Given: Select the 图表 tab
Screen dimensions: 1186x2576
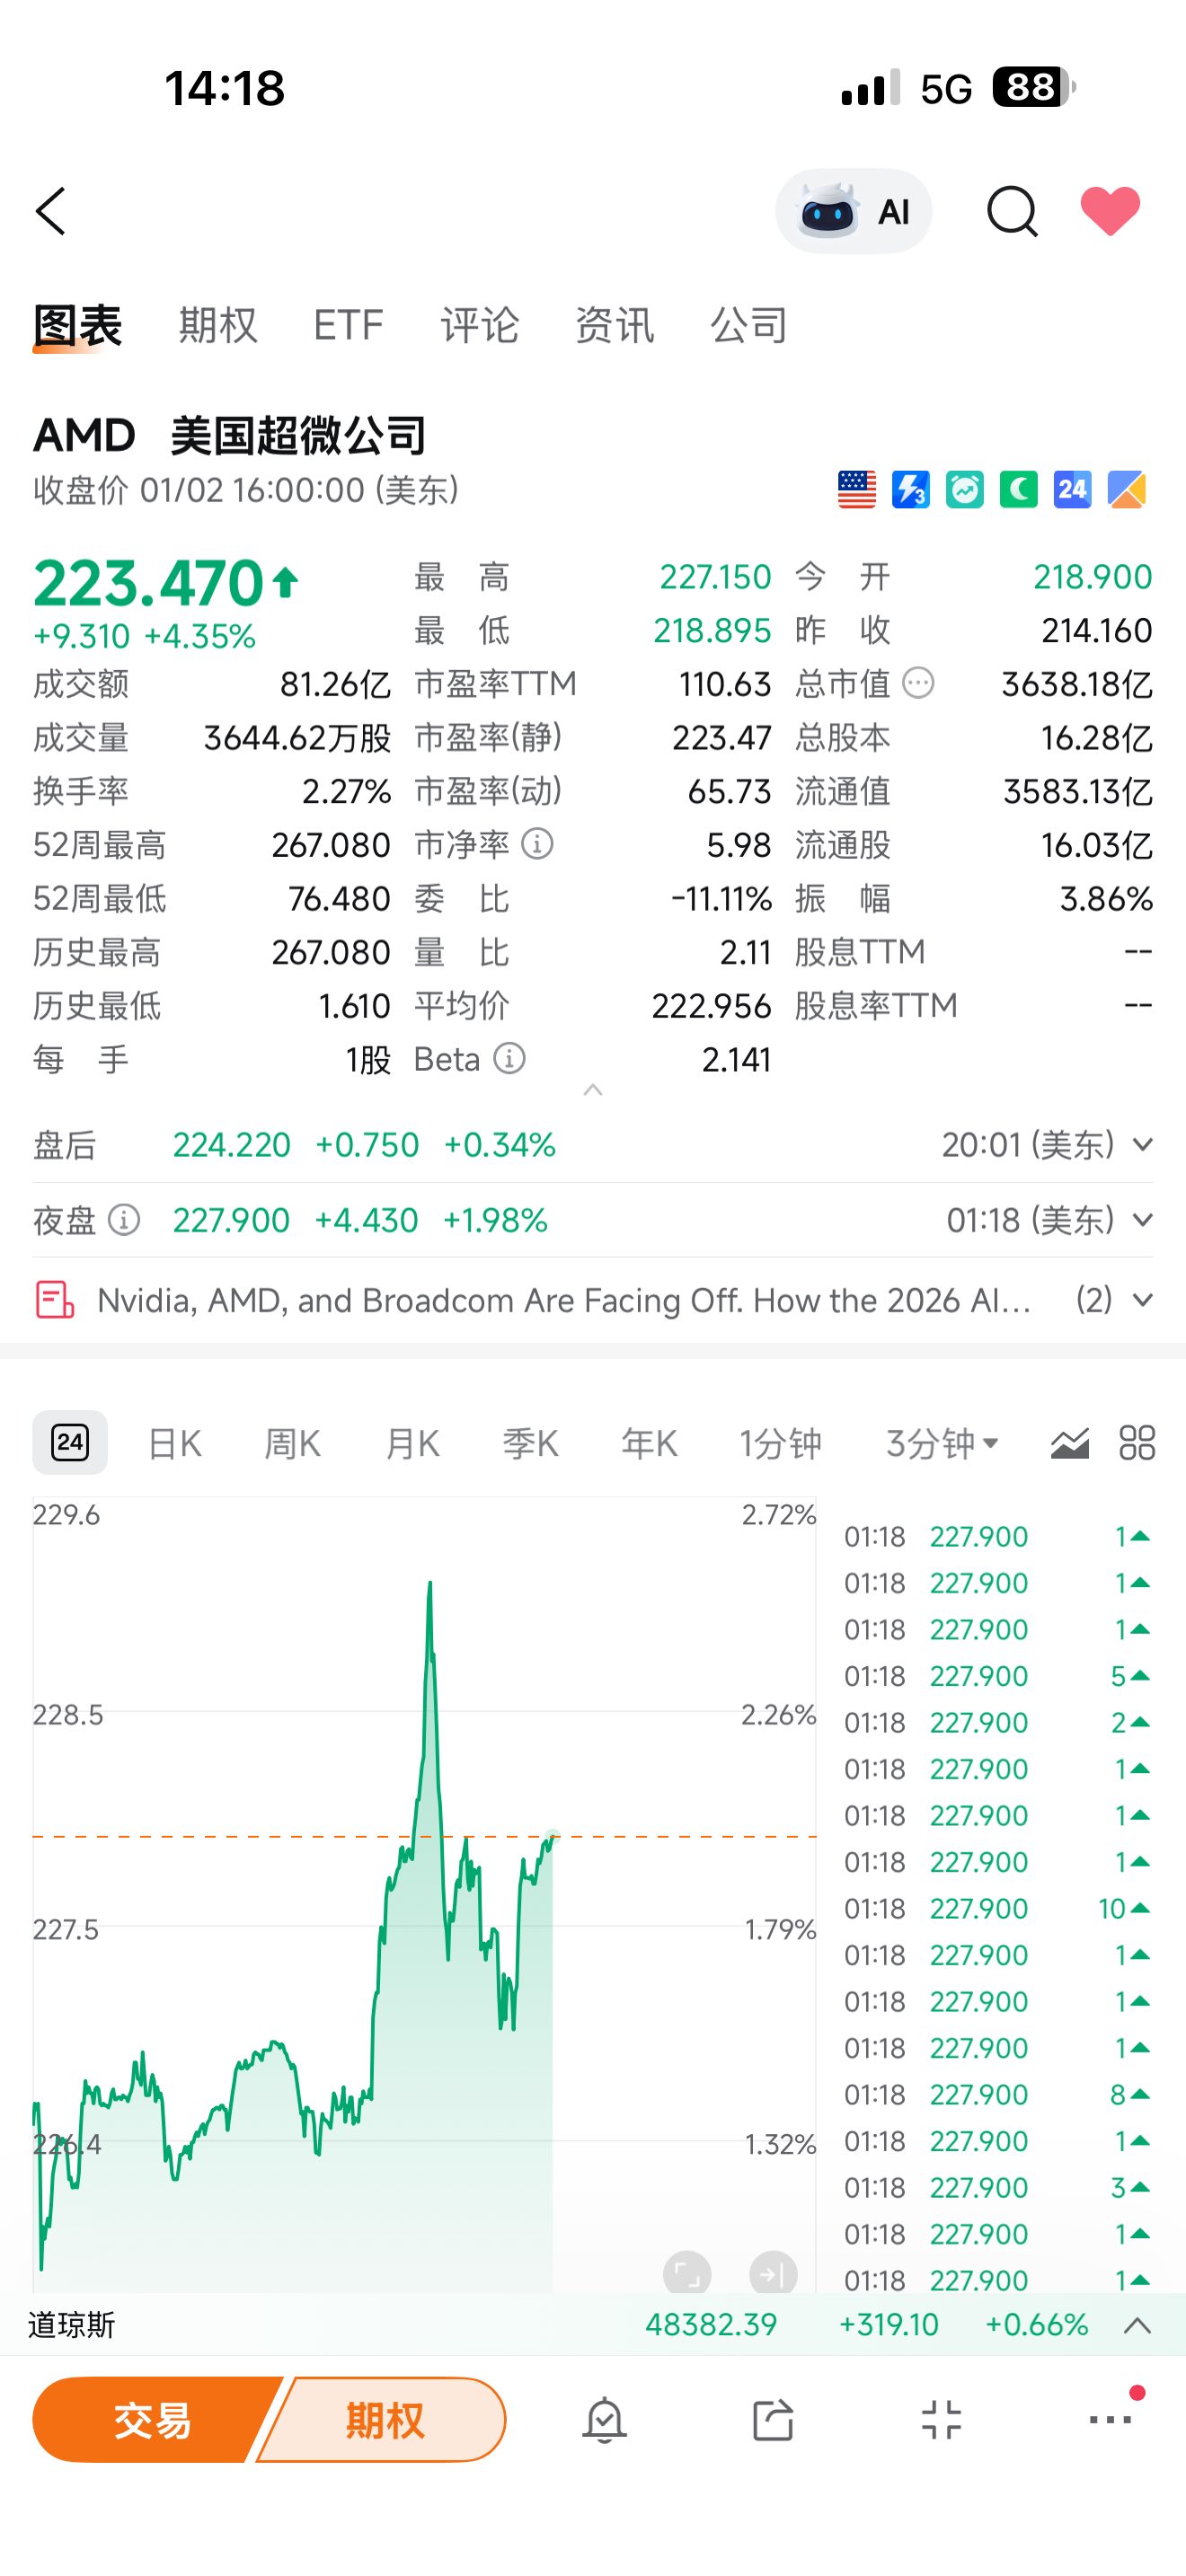Looking at the screenshot, I should tap(77, 326).
